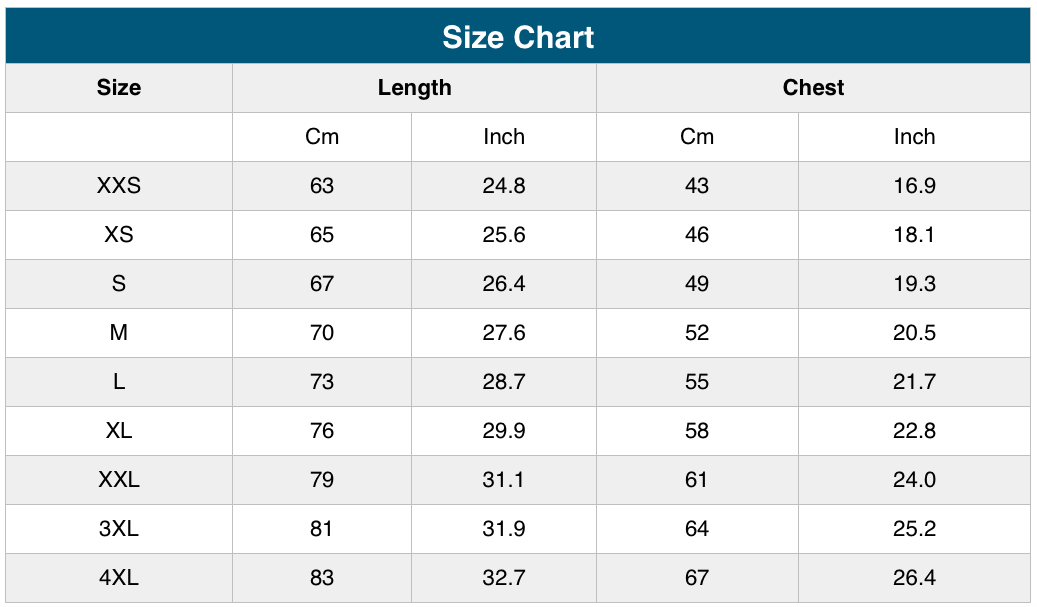Select the length value 70 cm
Image resolution: width=1037 pixels, height=607 pixels.
coord(322,333)
